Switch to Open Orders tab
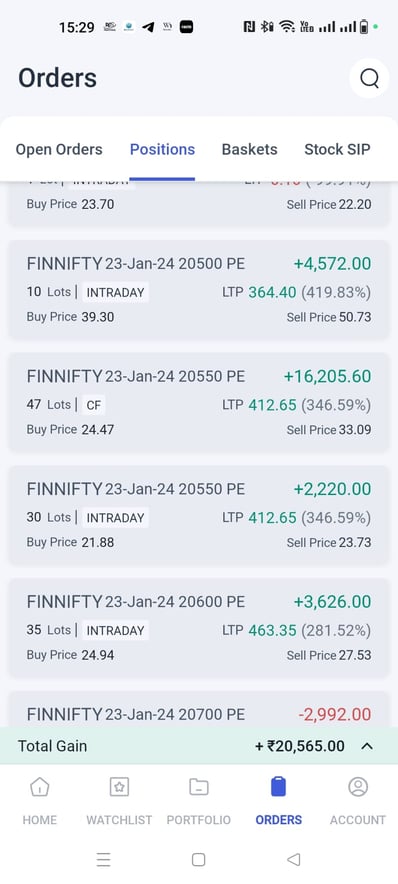The width and height of the screenshot is (398, 884). click(x=59, y=149)
